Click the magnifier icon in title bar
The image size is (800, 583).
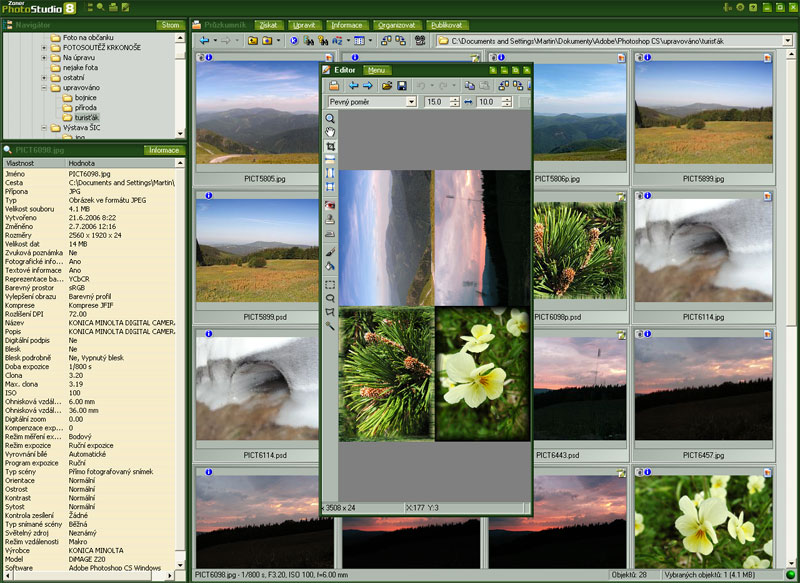point(101,7)
